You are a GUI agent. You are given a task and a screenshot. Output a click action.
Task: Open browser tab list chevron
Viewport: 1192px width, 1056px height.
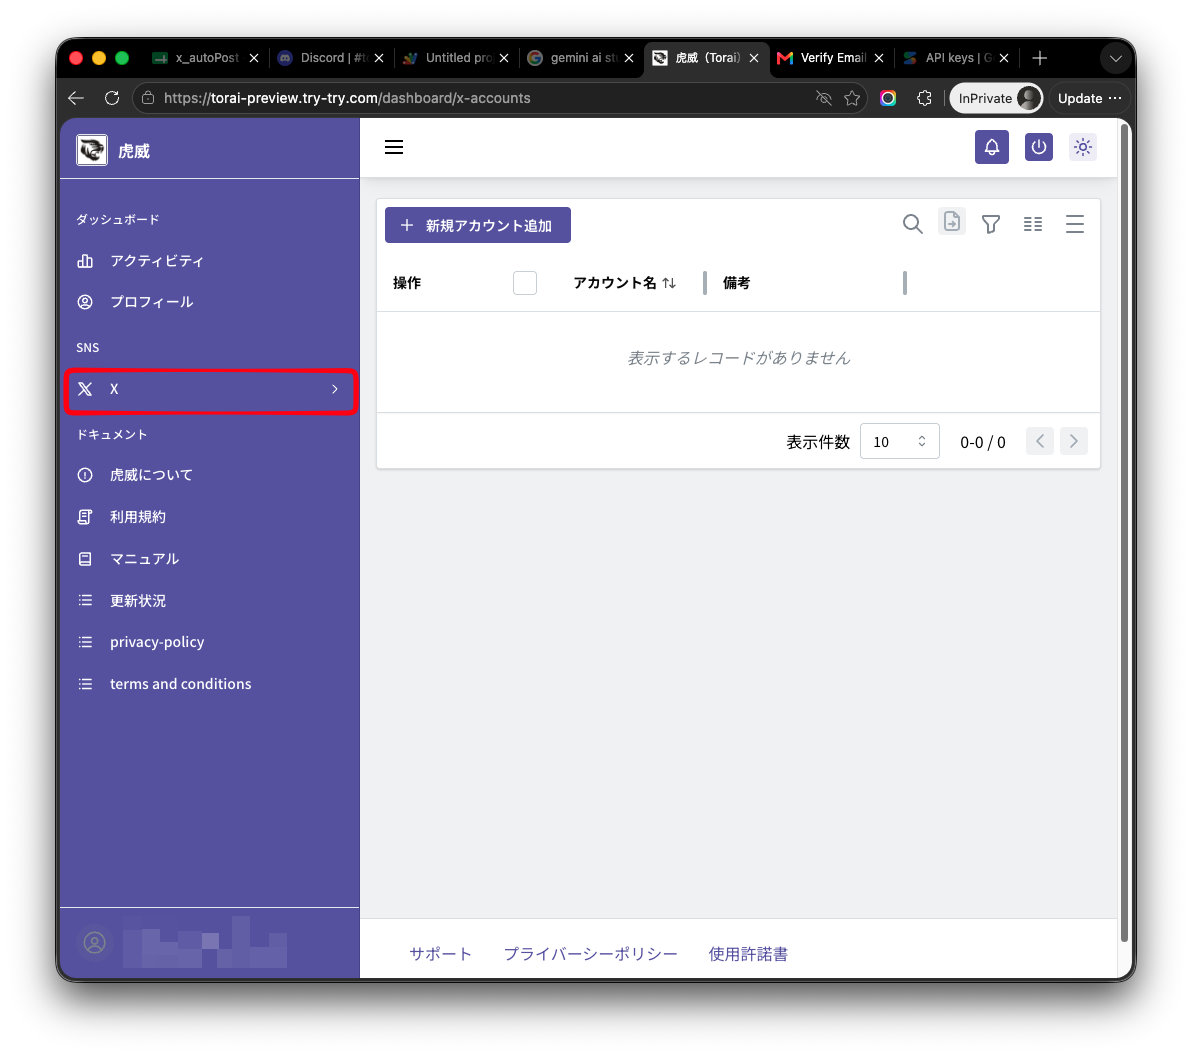click(1115, 59)
